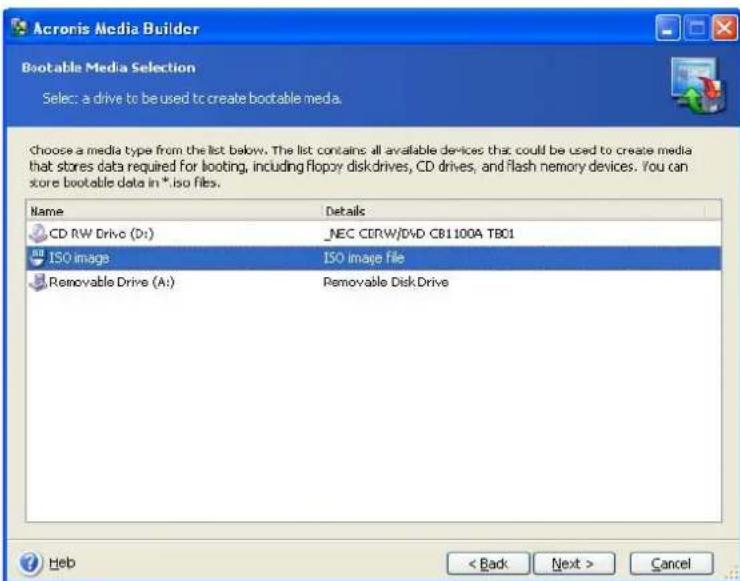Viewport: 740px width, 581px height.
Task: Open the Help link text
Action: pos(62,563)
